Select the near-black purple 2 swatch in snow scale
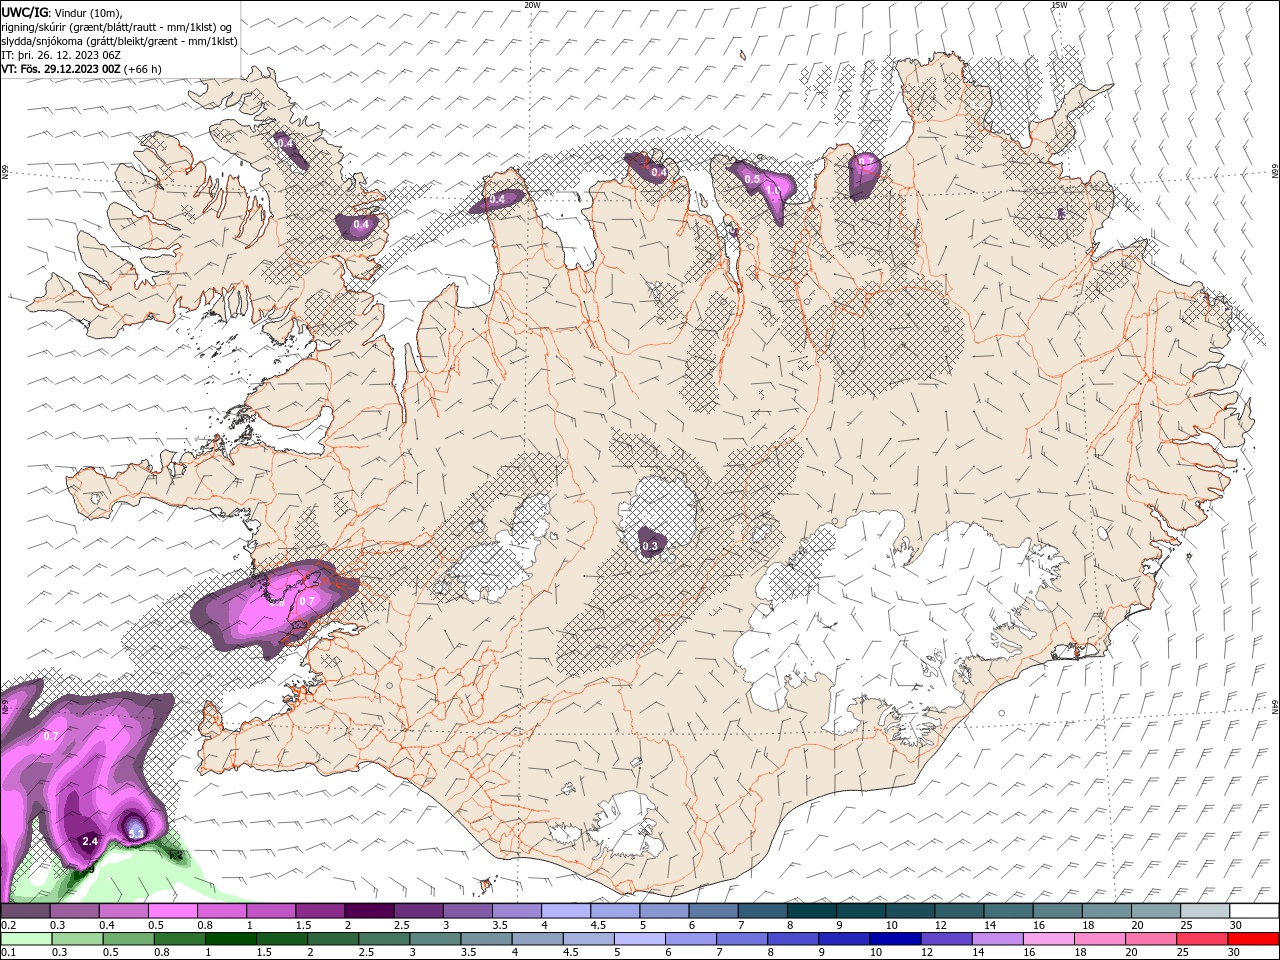The image size is (1280, 960). pos(369,911)
